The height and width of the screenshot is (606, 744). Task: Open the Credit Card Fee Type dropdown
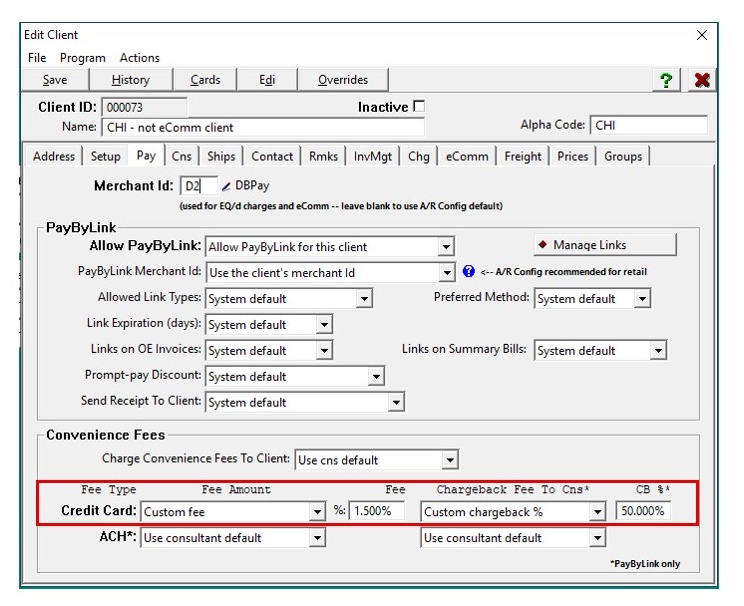click(317, 512)
